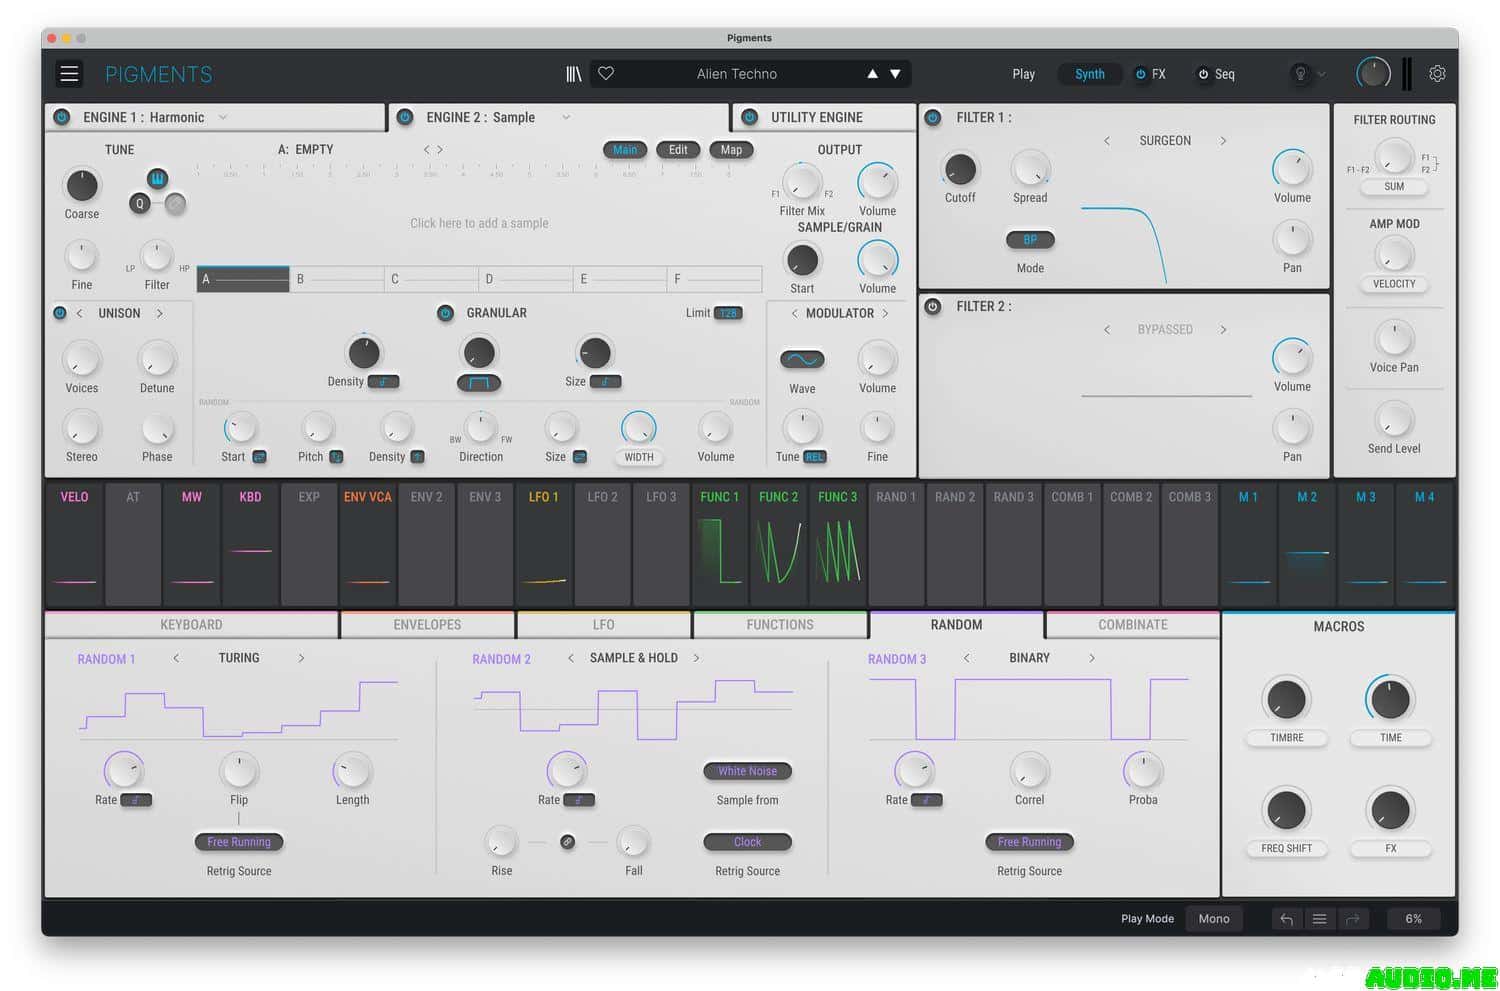The height and width of the screenshot is (991, 1500).
Task: Open the hamburger main menu
Action: click(x=69, y=74)
